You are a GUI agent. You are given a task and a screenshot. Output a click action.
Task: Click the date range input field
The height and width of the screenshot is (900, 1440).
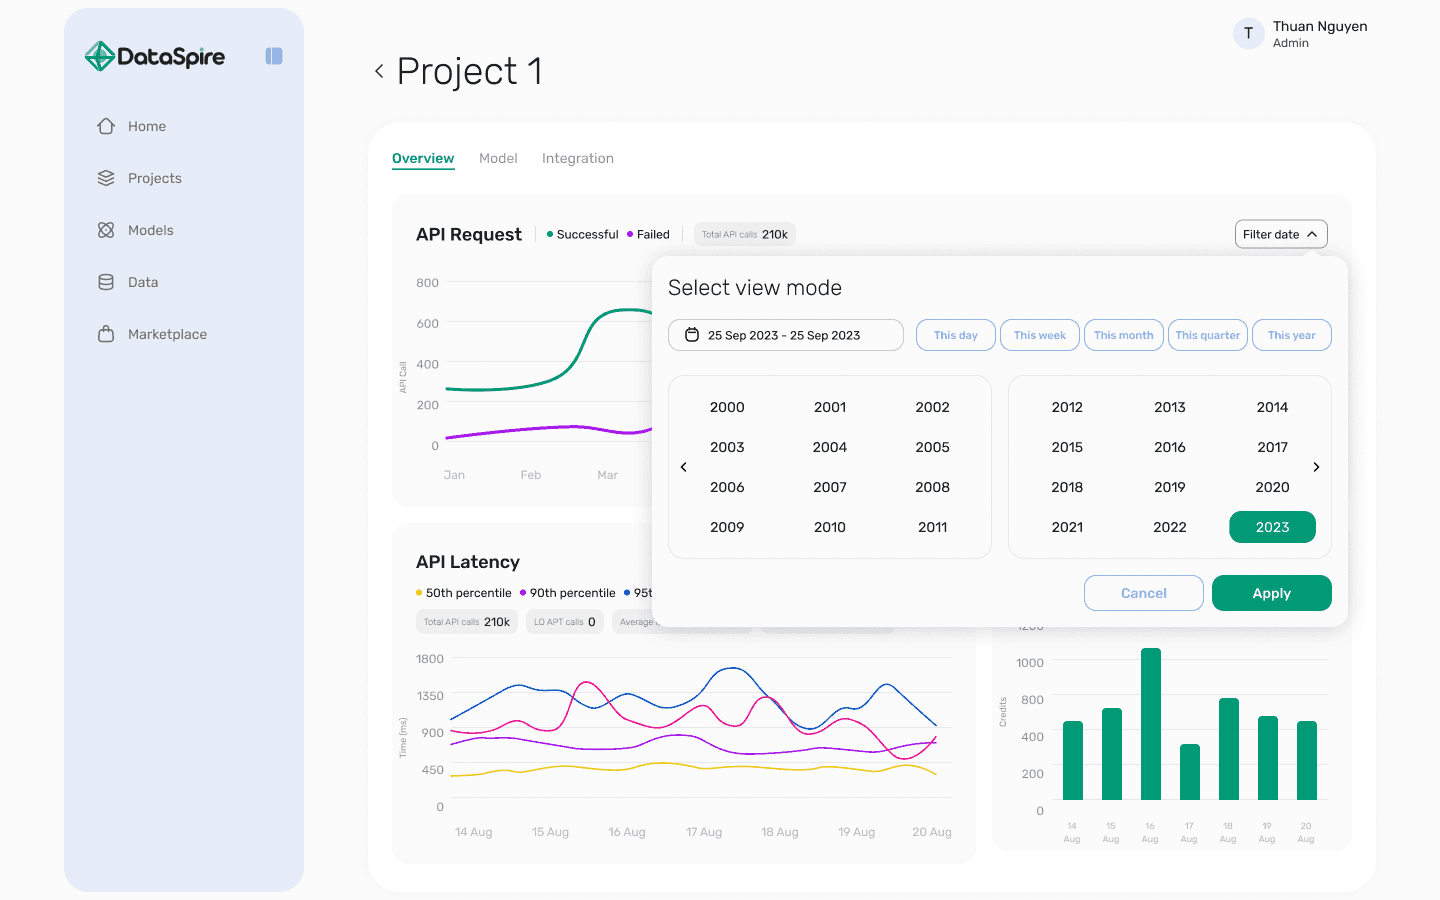click(x=786, y=335)
